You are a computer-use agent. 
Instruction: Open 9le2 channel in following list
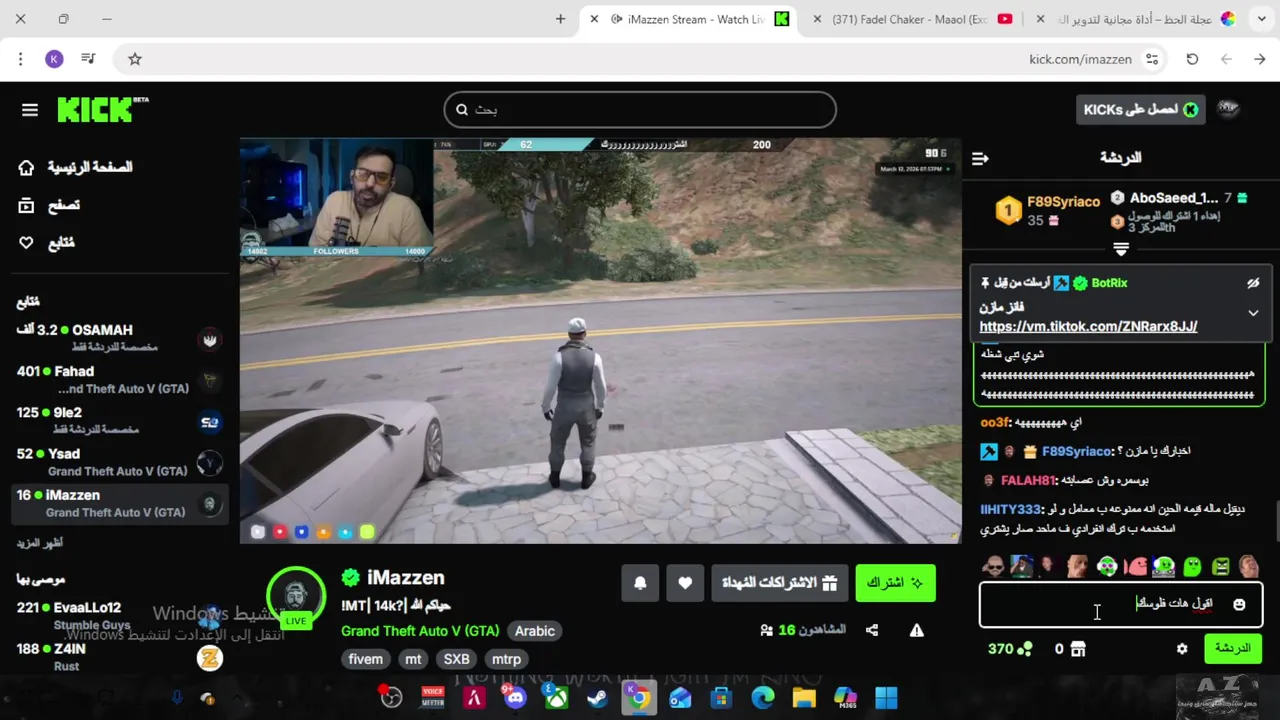click(120, 421)
